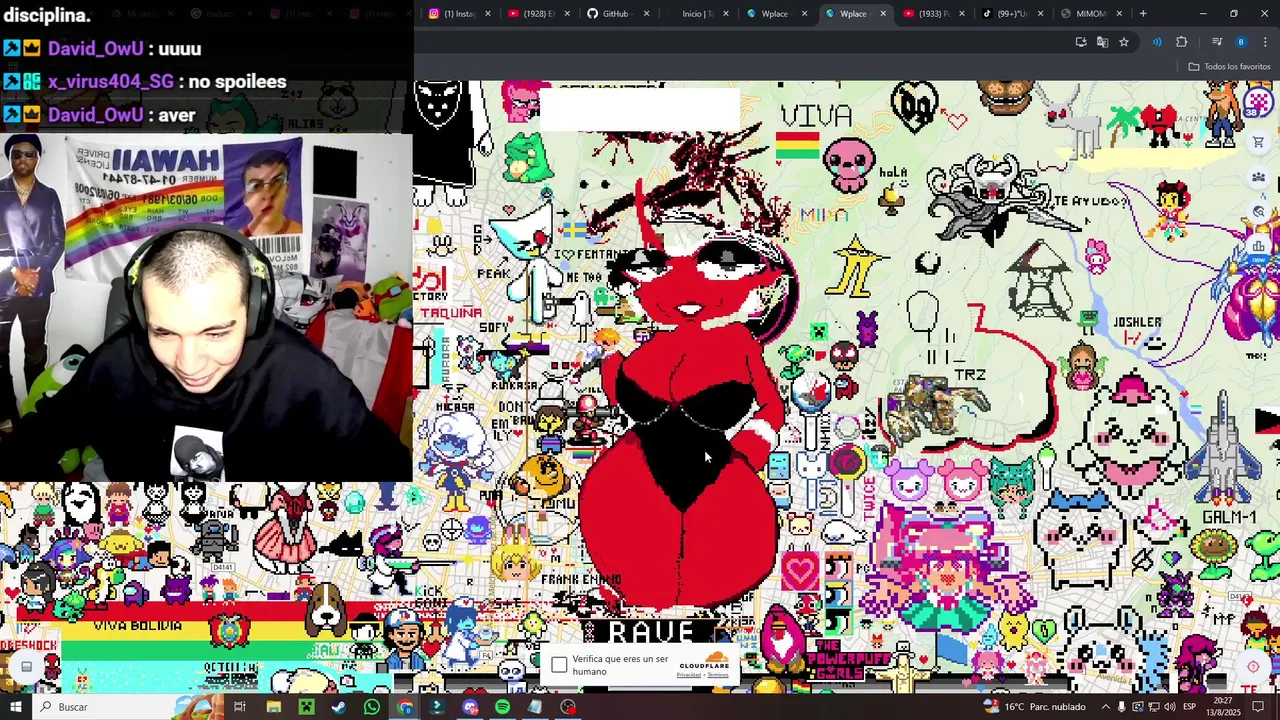Switch to the MIMOM tab
The width and height of the screenshot is (1280, 720).
click(x=1090, y=14)
